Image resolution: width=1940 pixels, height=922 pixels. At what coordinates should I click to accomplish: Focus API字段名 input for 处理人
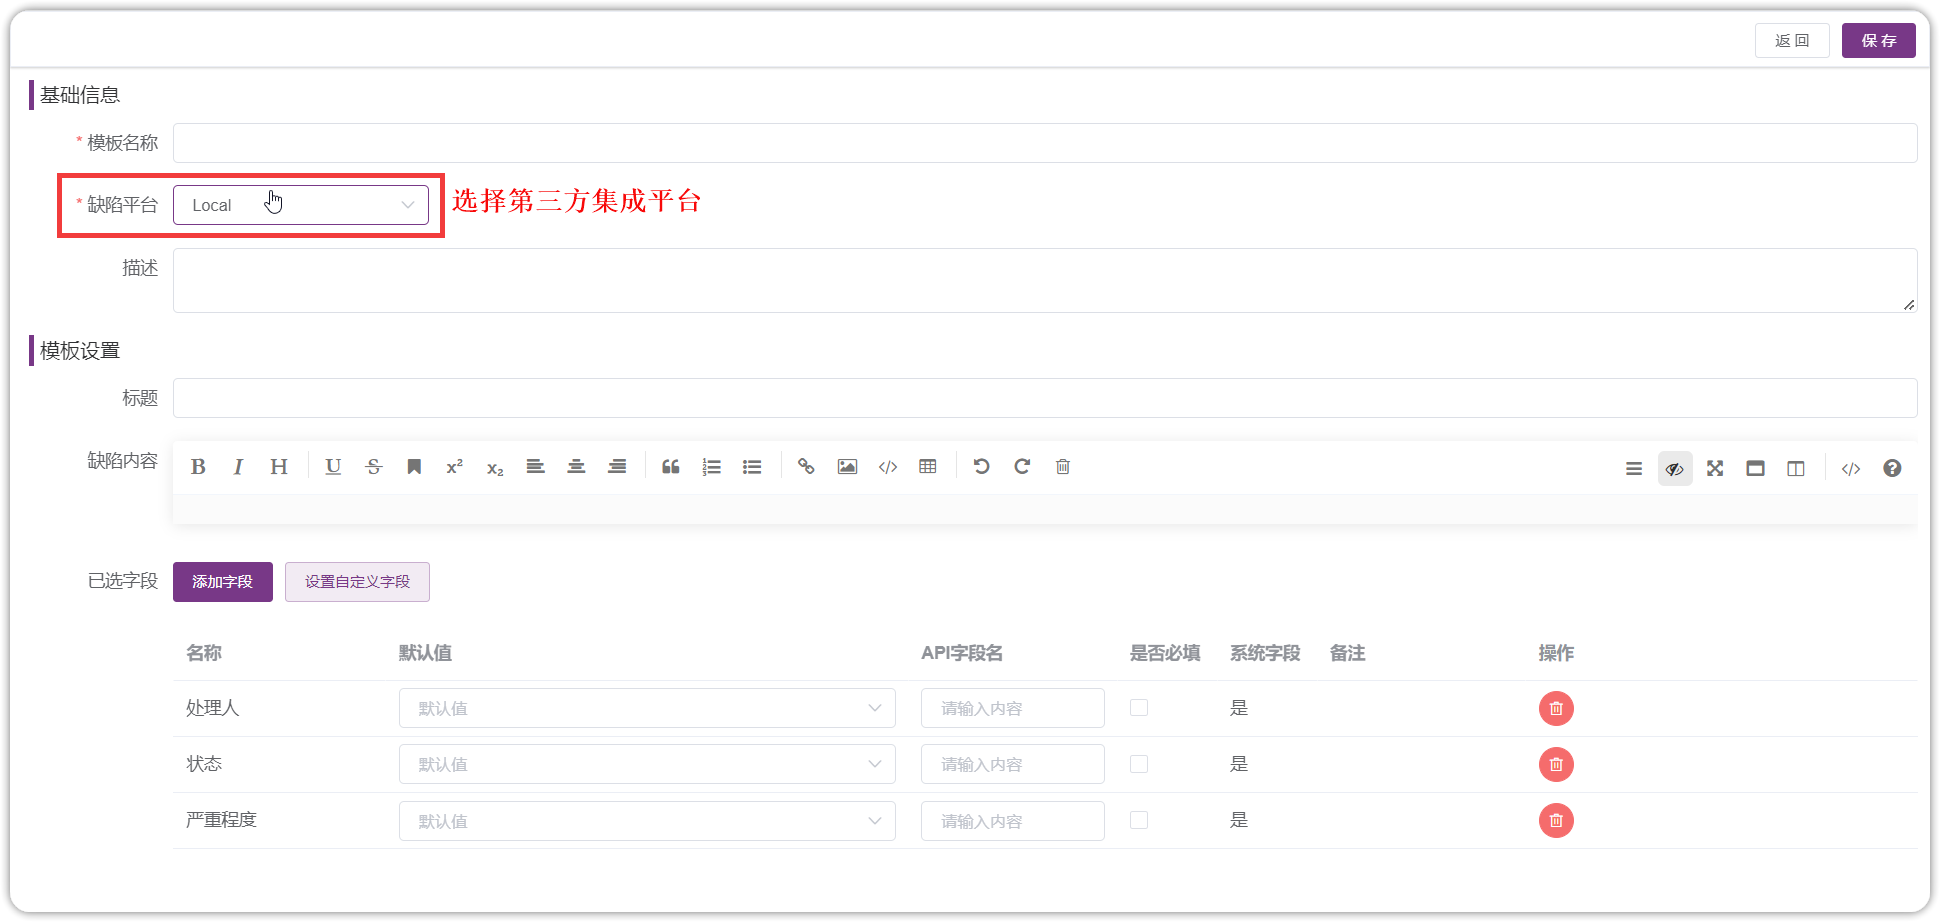[x=1013, y=708]
